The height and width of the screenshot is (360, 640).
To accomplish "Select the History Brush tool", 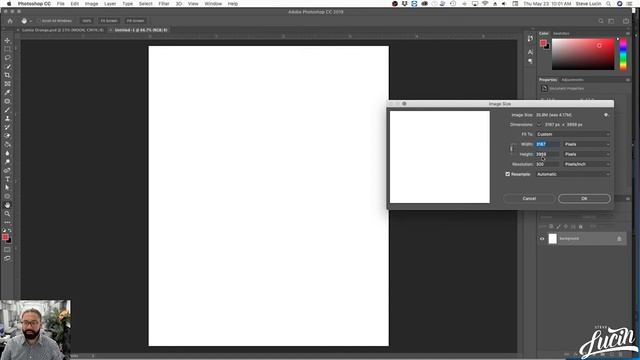I will (7, 127).
